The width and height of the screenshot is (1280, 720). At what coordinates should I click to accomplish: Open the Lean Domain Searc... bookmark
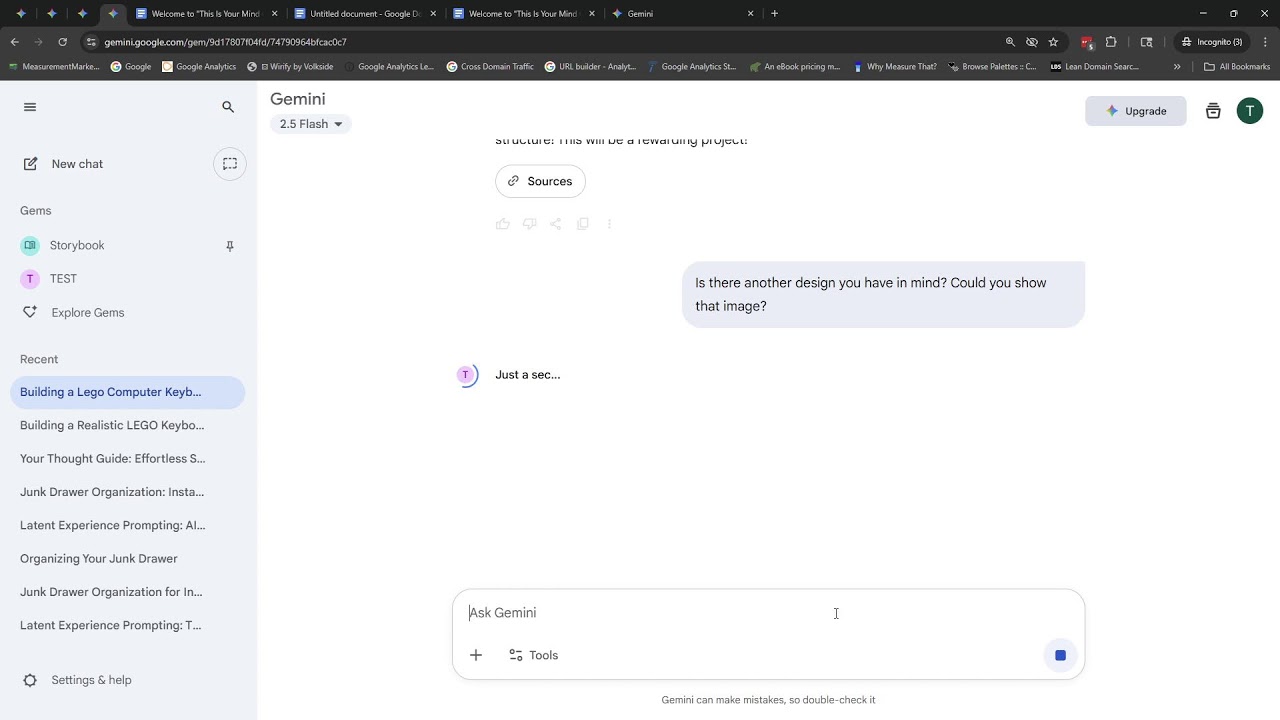click(x=1095, y=67)
